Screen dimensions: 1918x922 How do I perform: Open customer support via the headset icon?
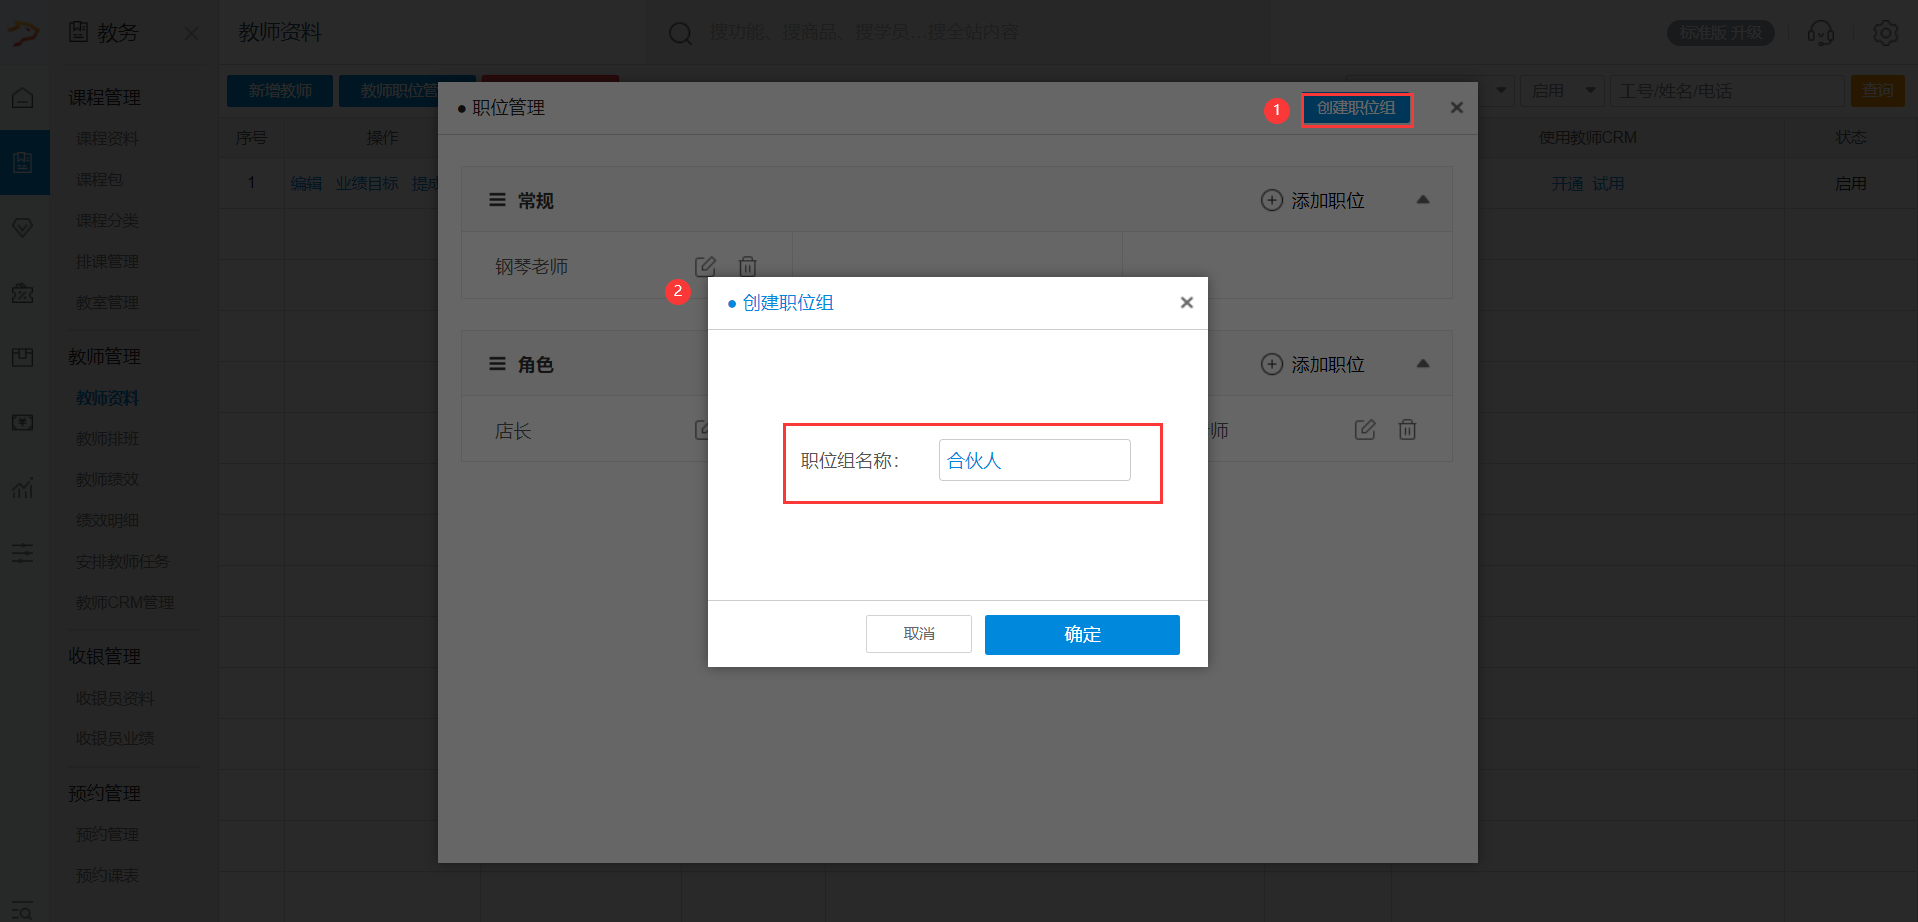[1821, 33]
